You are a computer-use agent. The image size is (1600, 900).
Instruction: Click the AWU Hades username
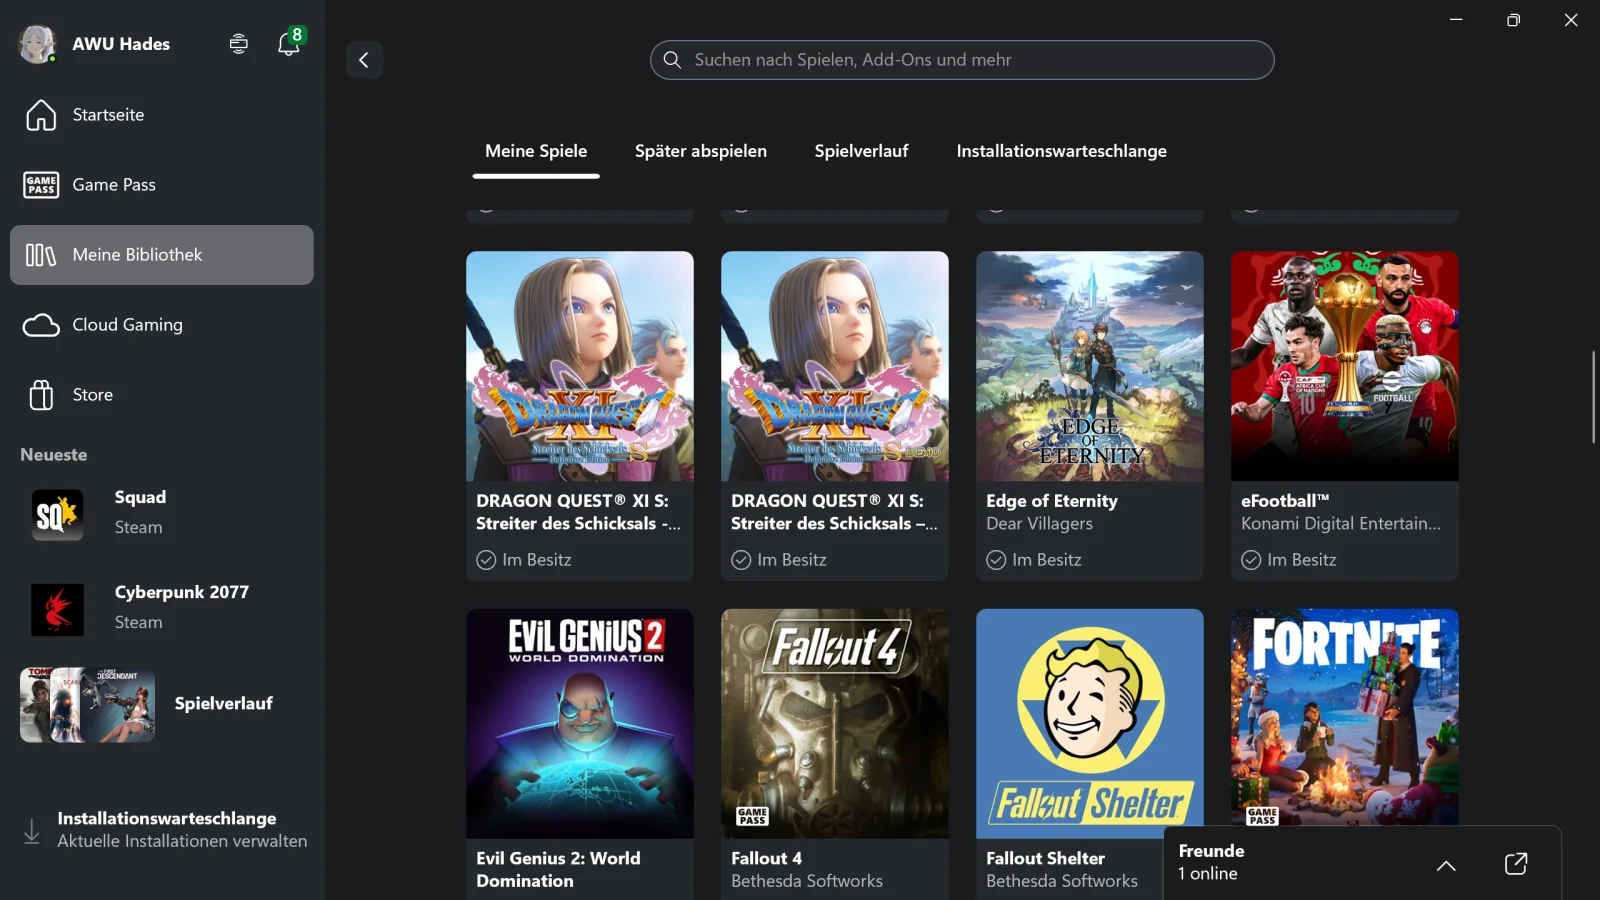(121, 44)
